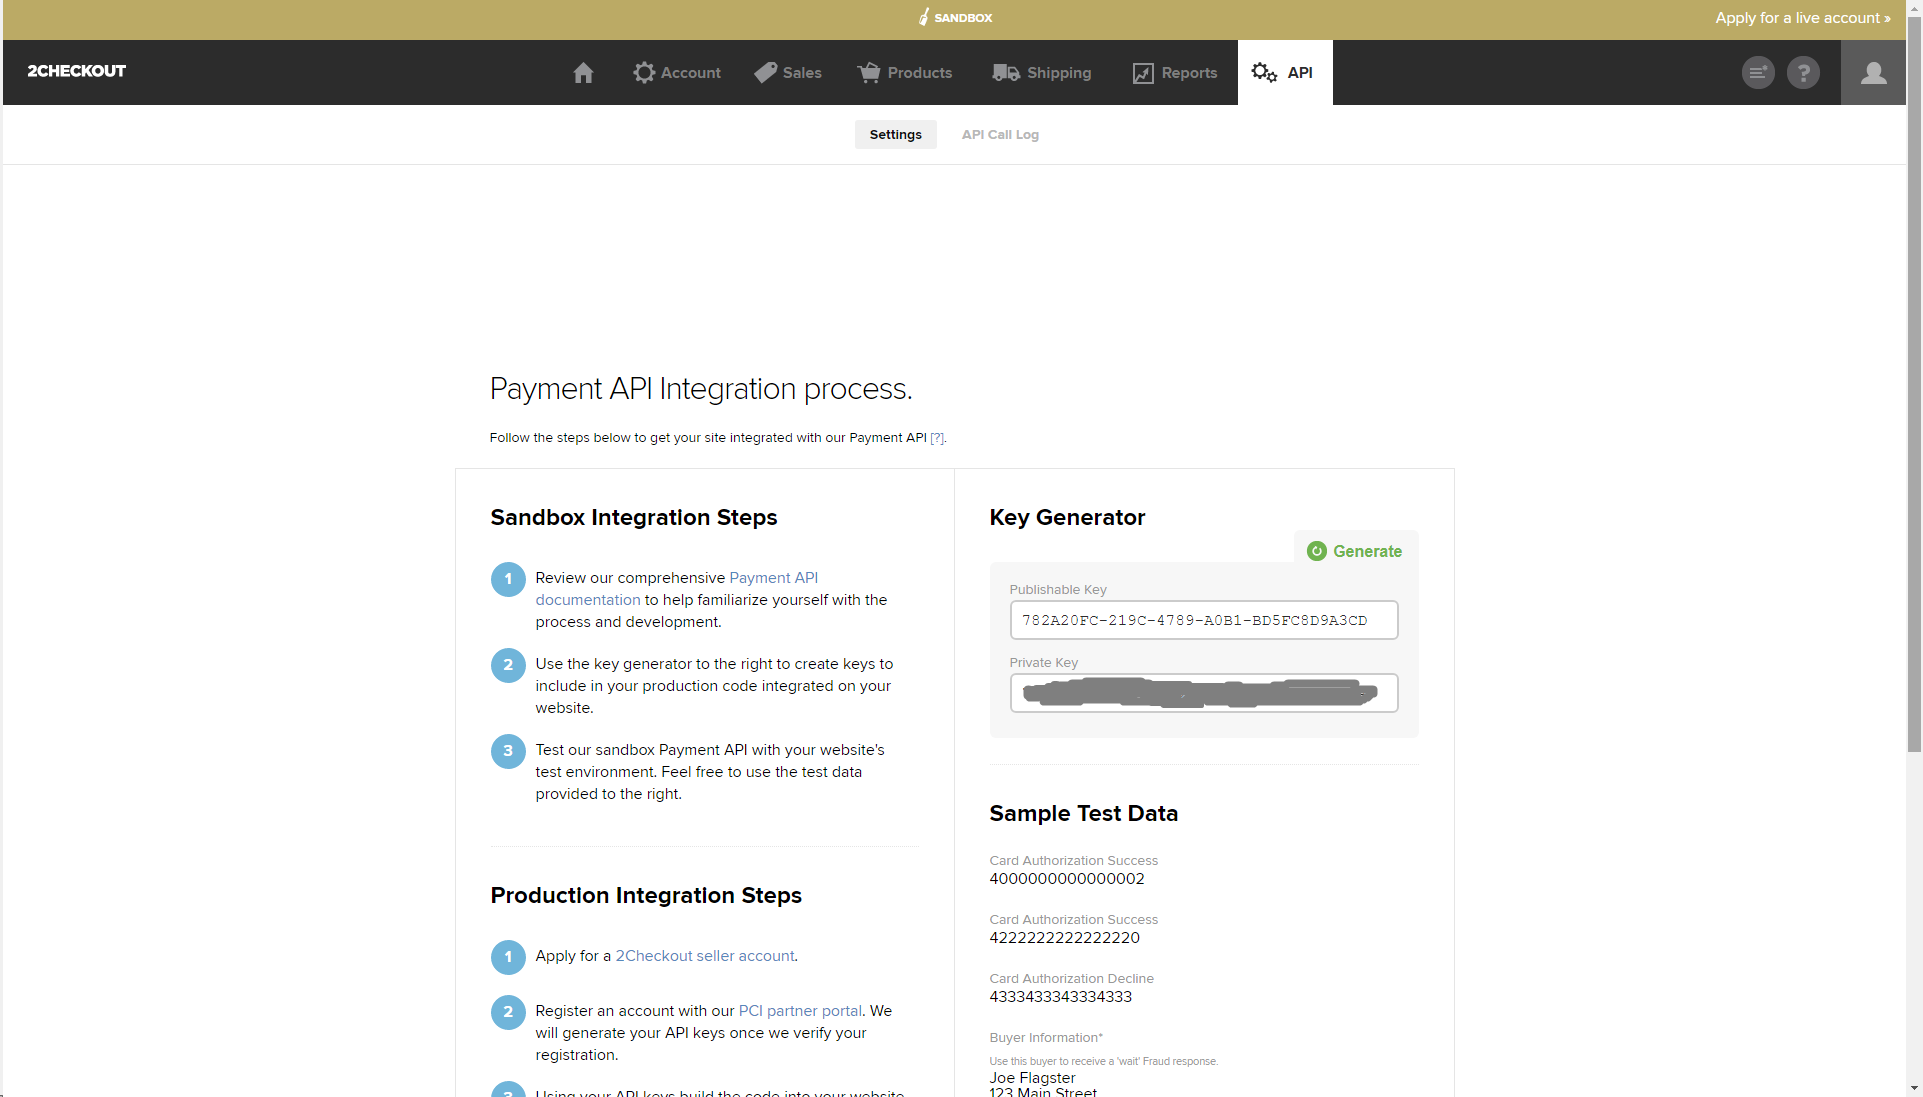Open the Reports menu
Screen dimensions: 1923x1097
pyautogui.click(x=1175, y=72)
